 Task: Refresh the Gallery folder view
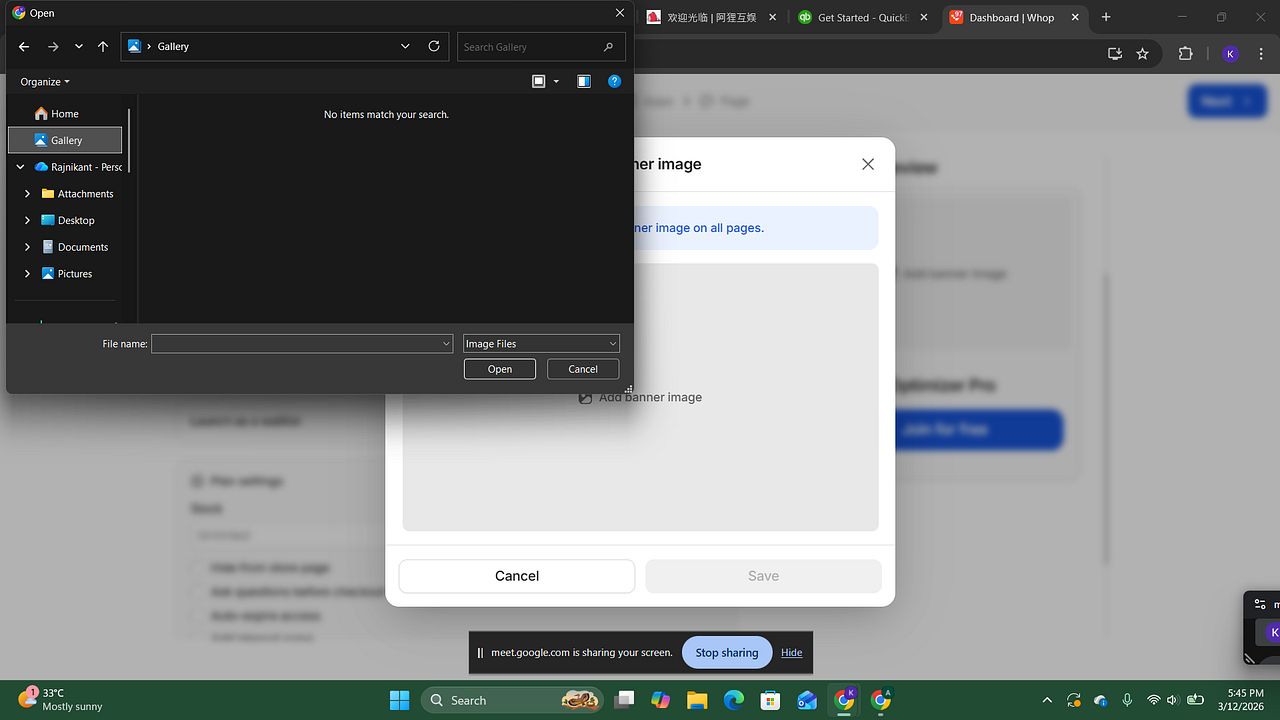click(x=434, y=46)
